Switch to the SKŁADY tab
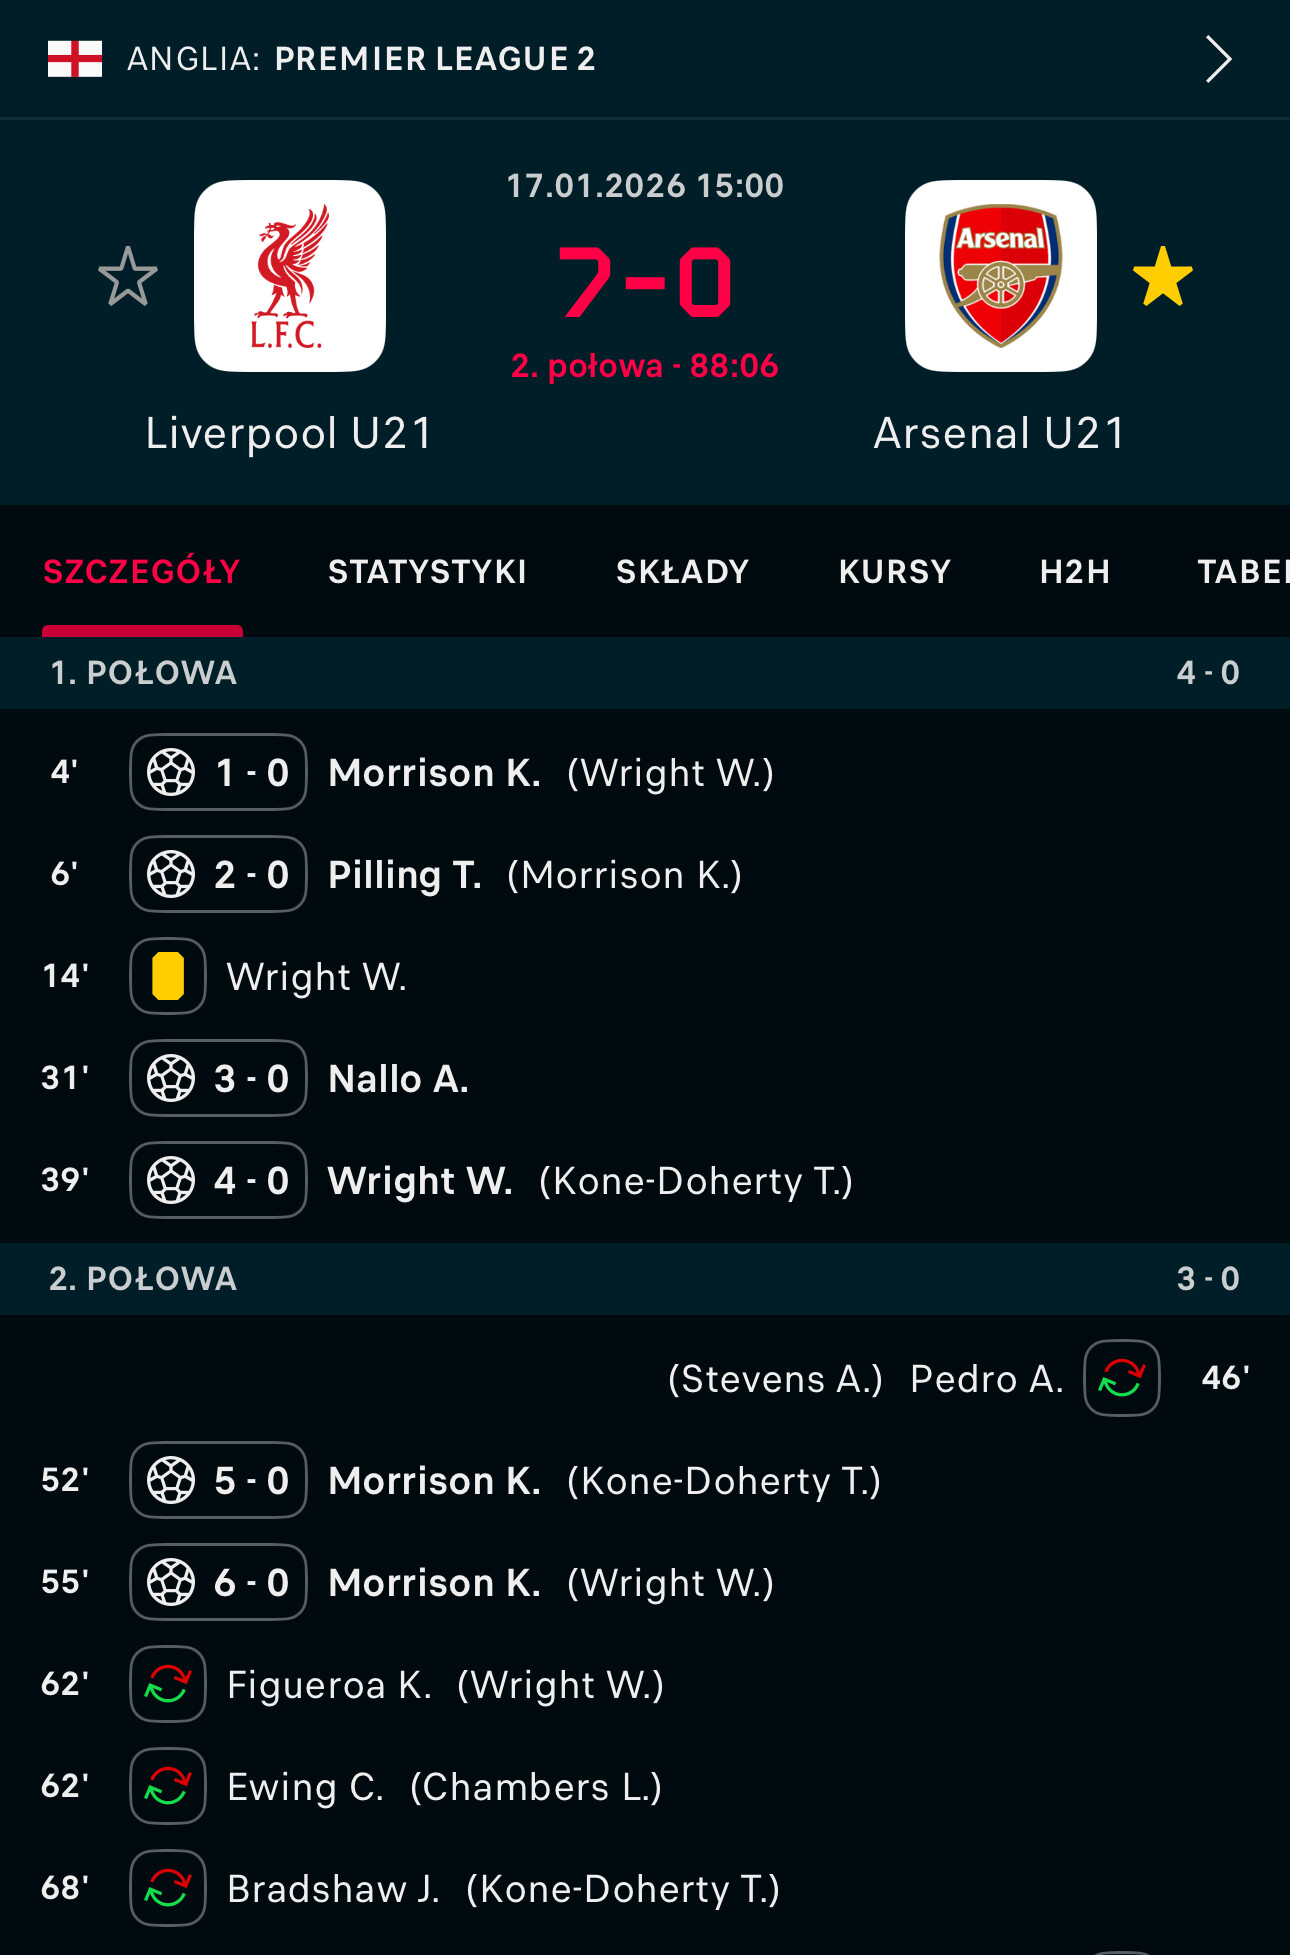The image size is (1290, 1955). pyautogui.click(x=682, y=572)
